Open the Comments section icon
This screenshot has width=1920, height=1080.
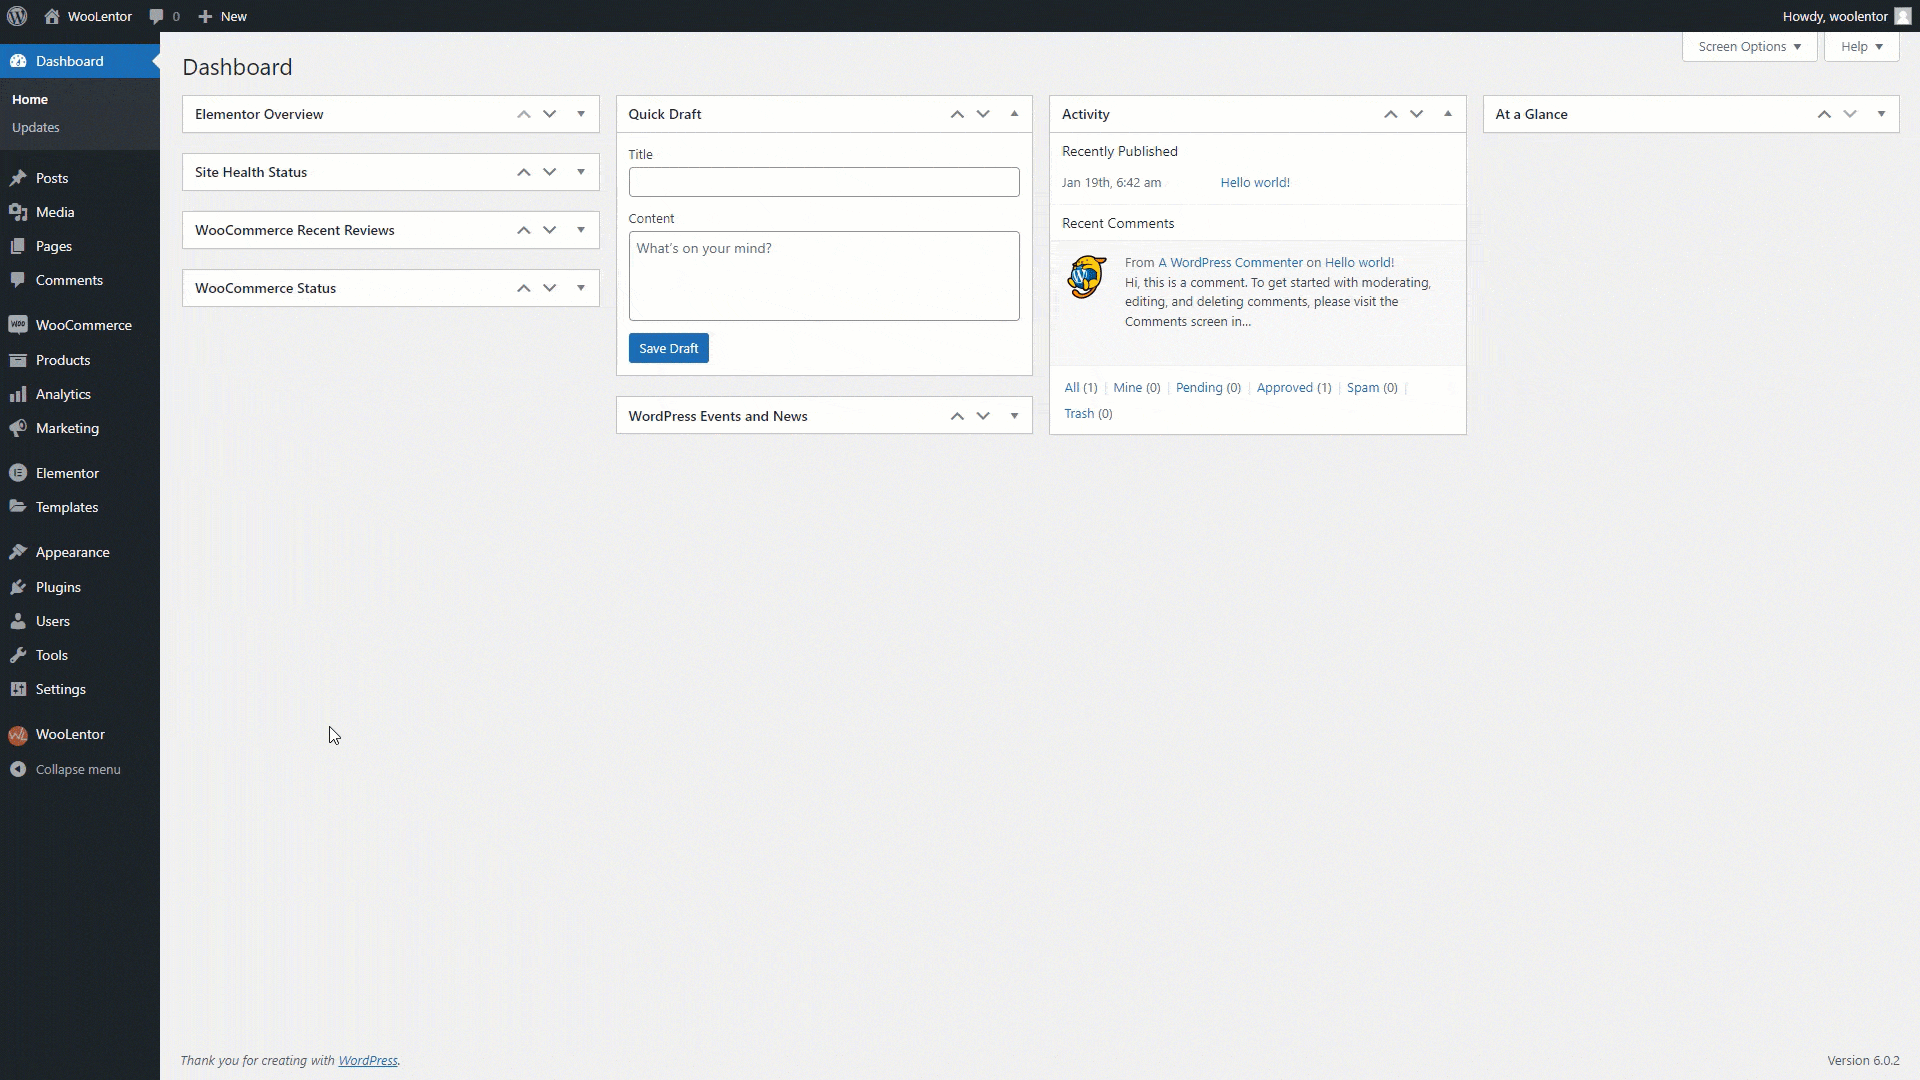[17, 280]
